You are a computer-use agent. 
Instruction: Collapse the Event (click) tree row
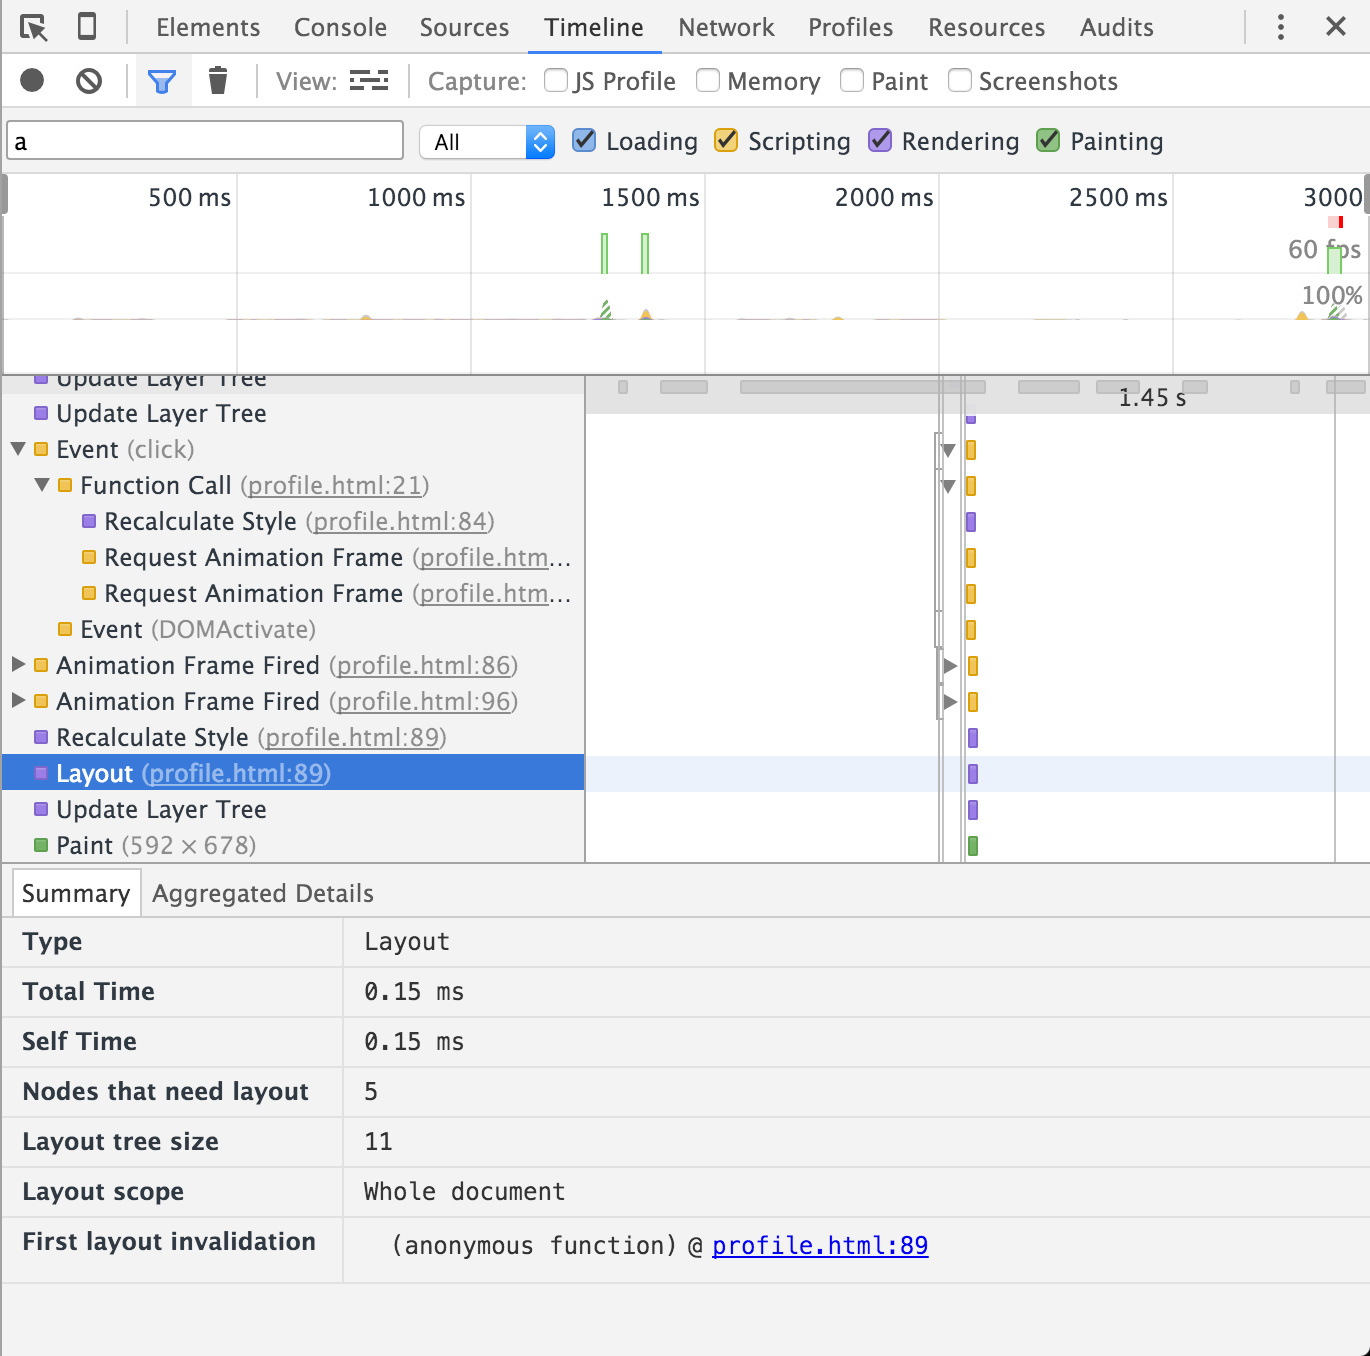click(18, 449)
